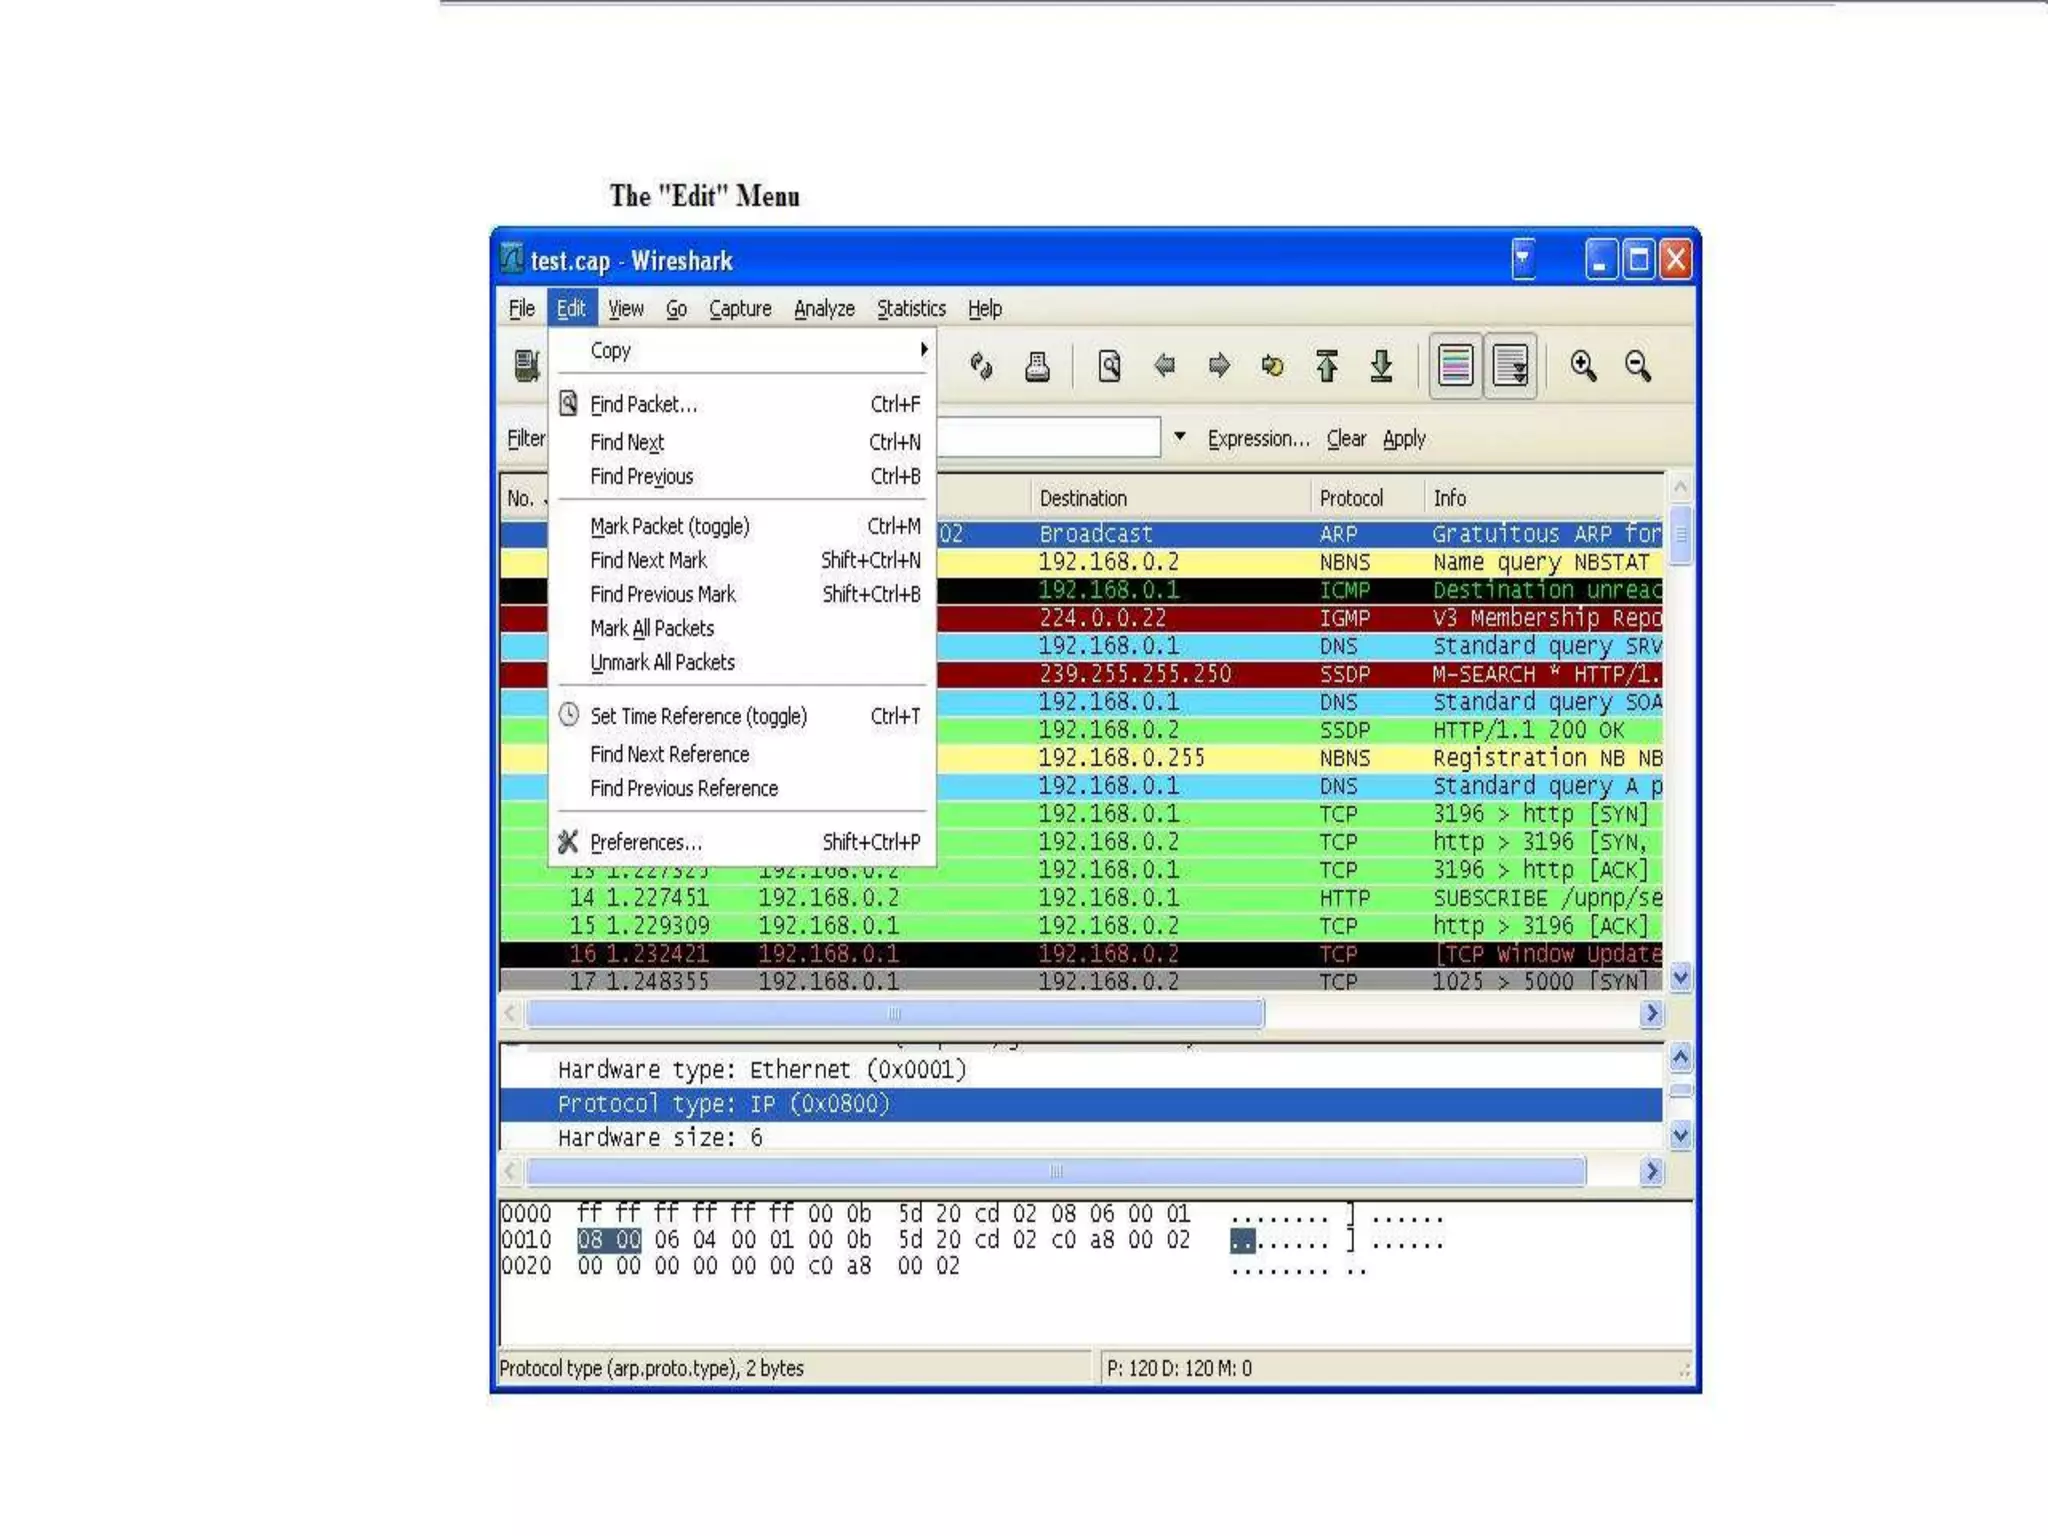The width and height of the screenshot is (2048, 1536).
Task: Click the Zoom in magnifier icon
Action: click(x=1582, y=367)
